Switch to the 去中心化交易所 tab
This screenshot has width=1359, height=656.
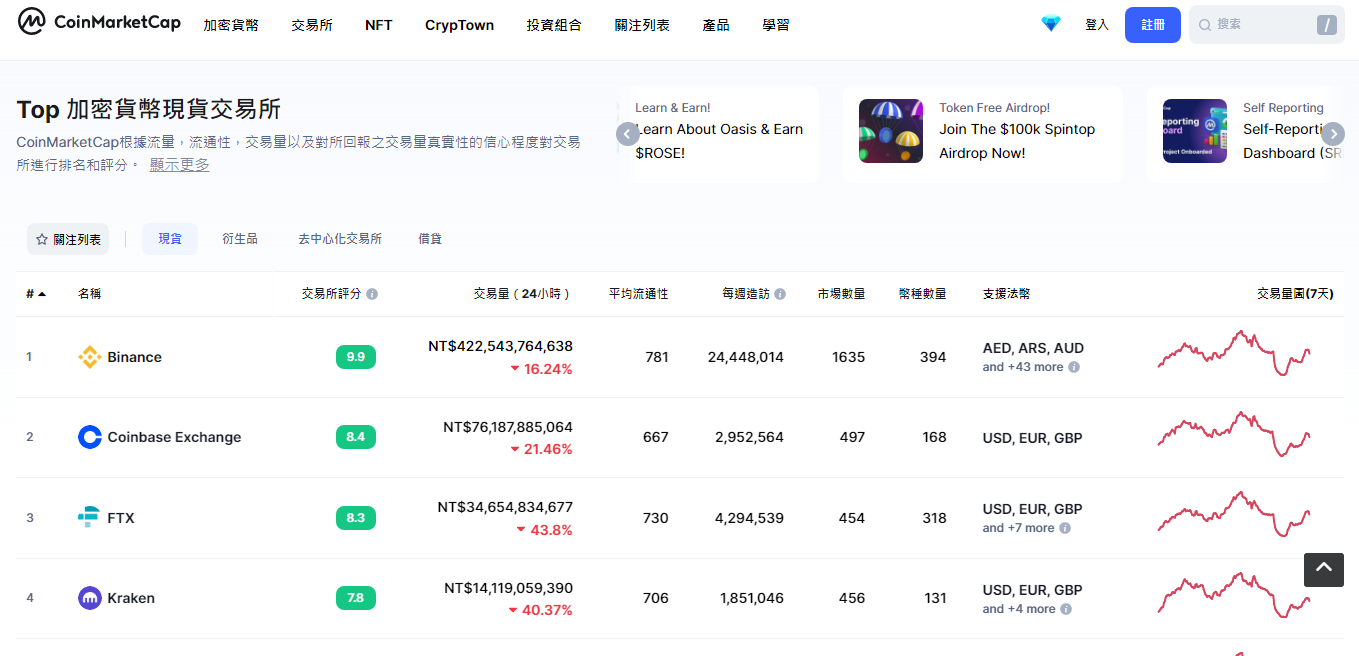[x=340, y=239]
